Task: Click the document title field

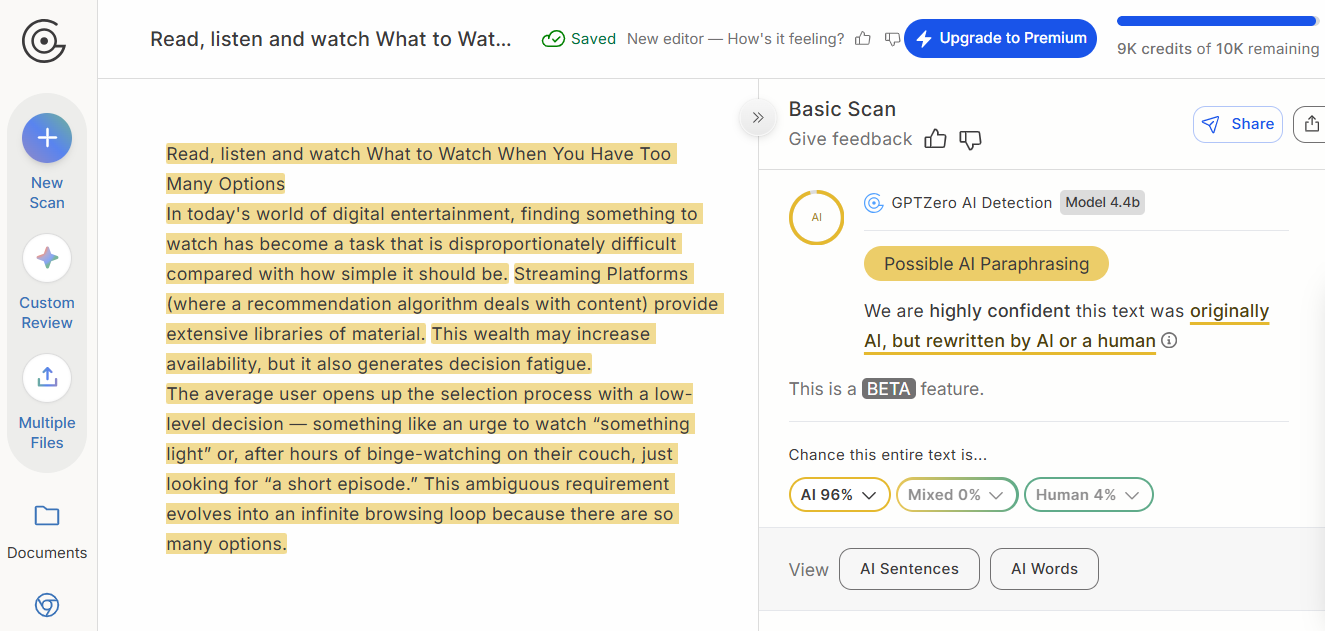Action: tap(331, 39)
